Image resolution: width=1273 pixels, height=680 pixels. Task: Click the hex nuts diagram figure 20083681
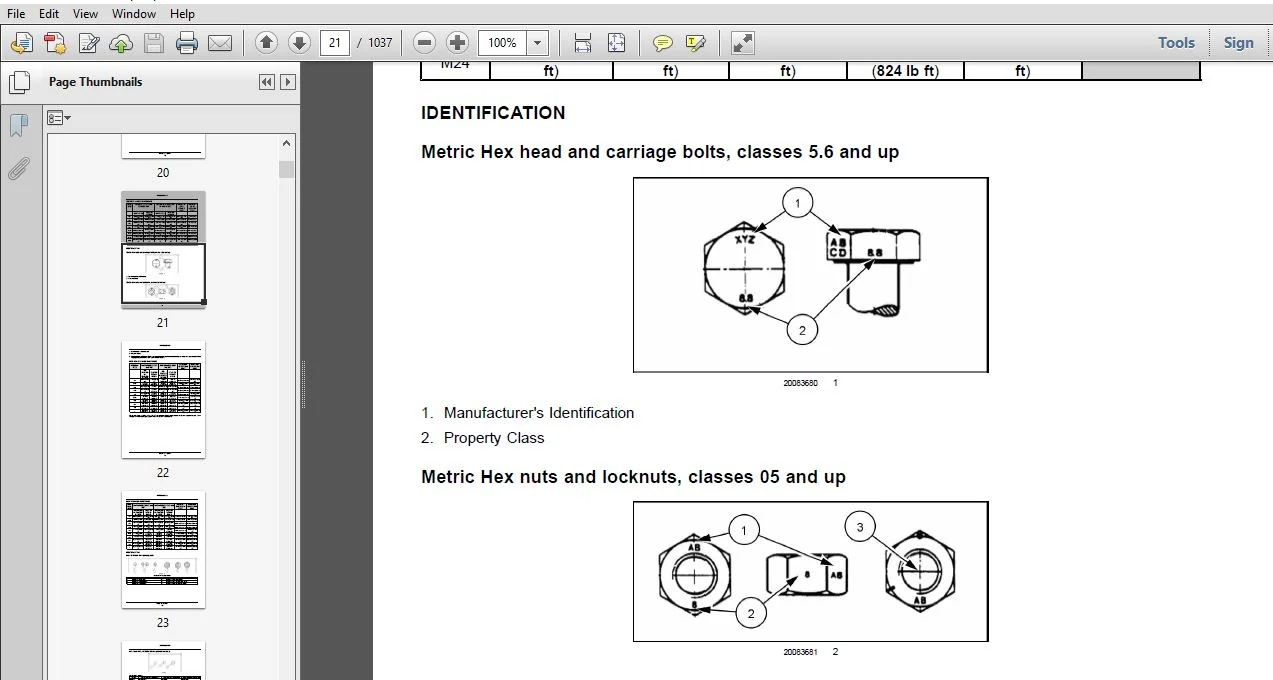pyautogui.click(x=810, y=571)
